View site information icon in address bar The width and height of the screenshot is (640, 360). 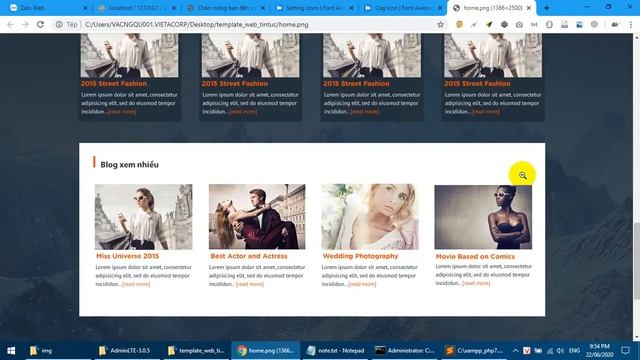coord(59,24)
